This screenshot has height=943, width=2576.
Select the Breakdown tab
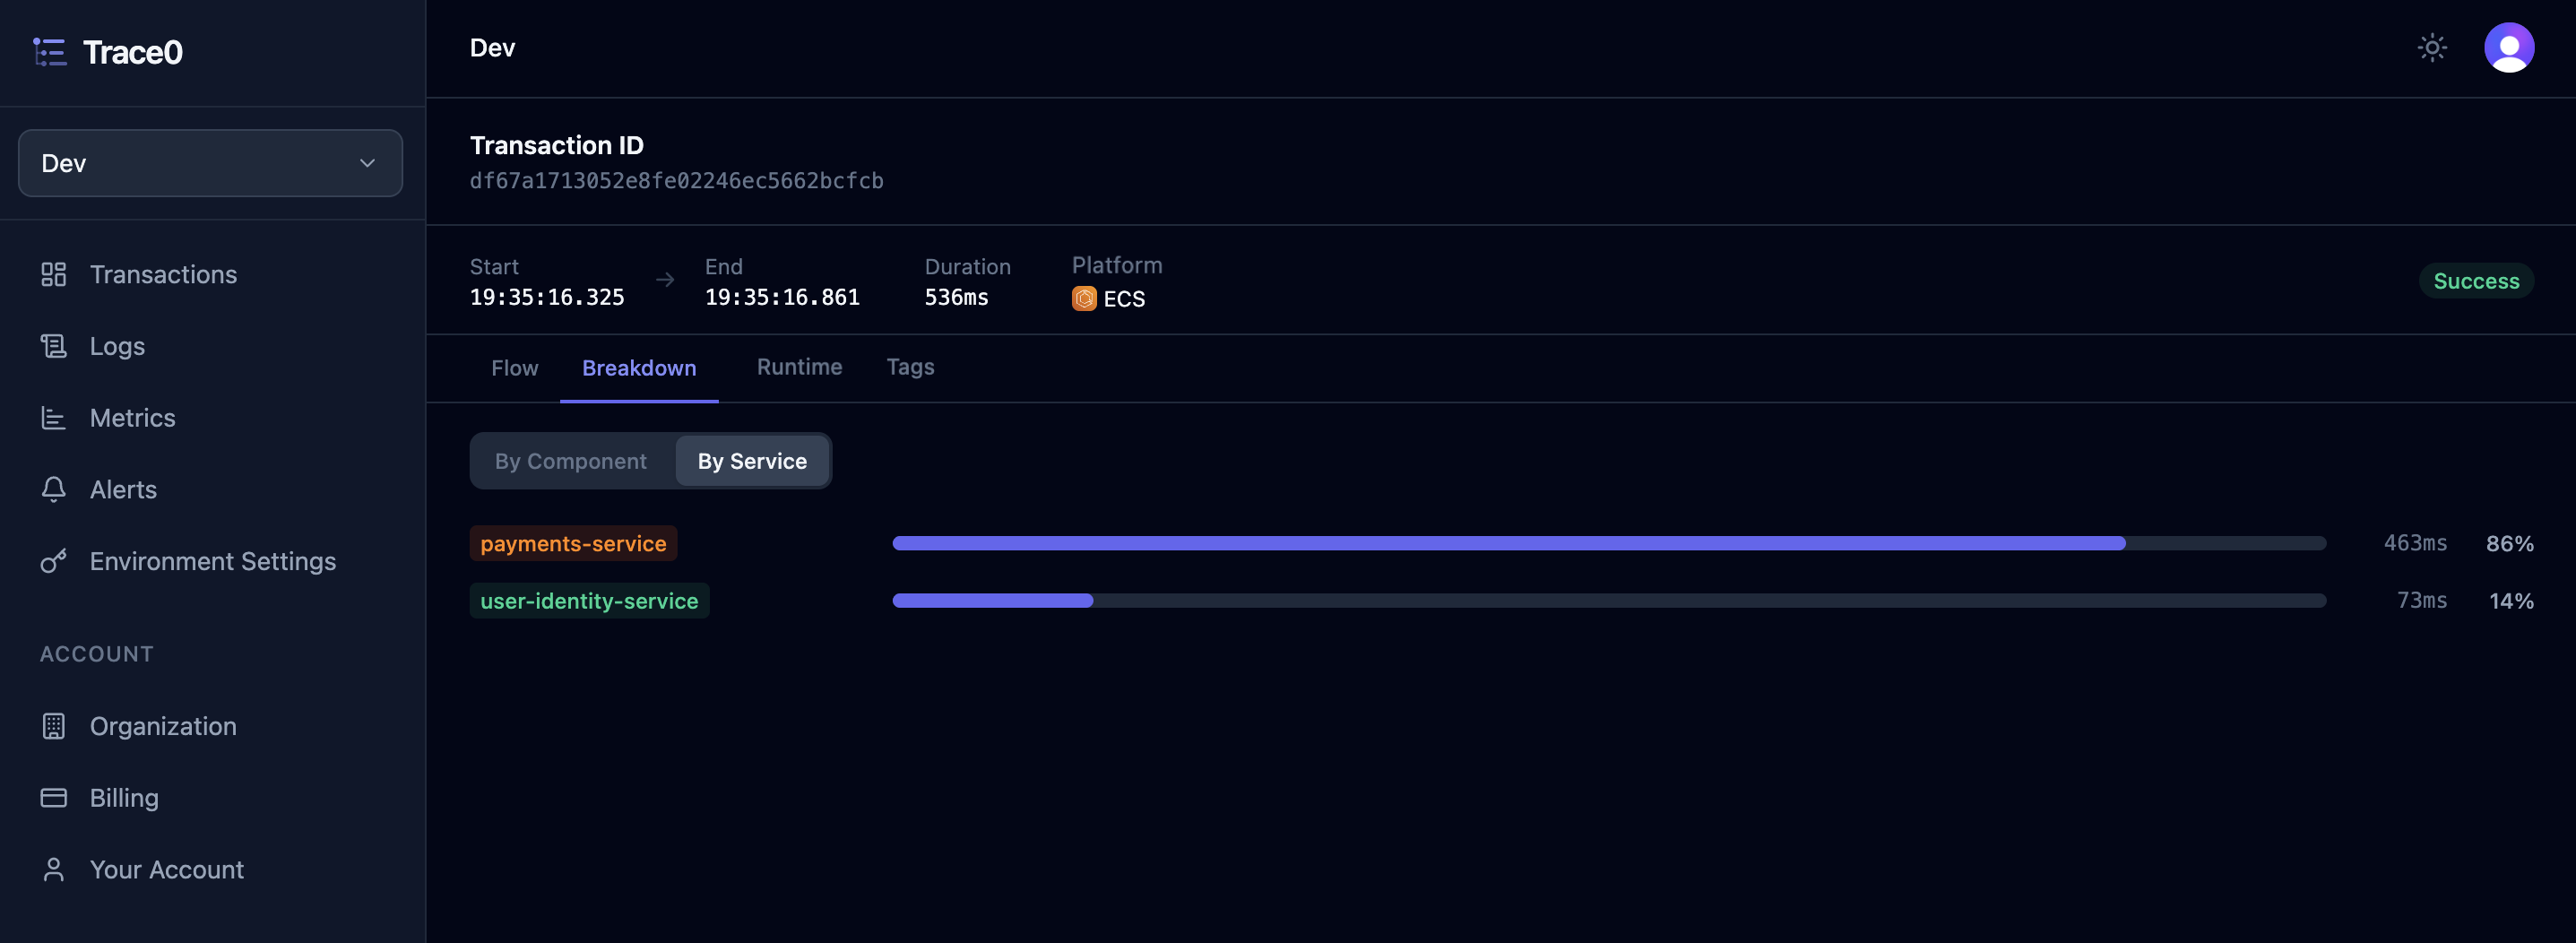[639, 368]
